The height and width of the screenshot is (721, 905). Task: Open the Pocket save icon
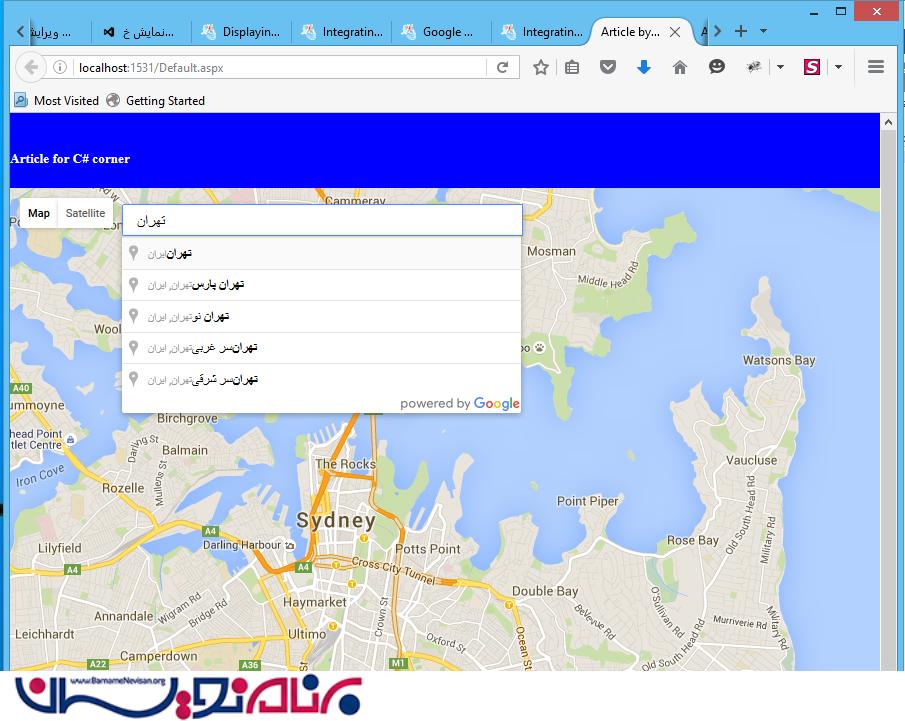(x=608, y=67)
